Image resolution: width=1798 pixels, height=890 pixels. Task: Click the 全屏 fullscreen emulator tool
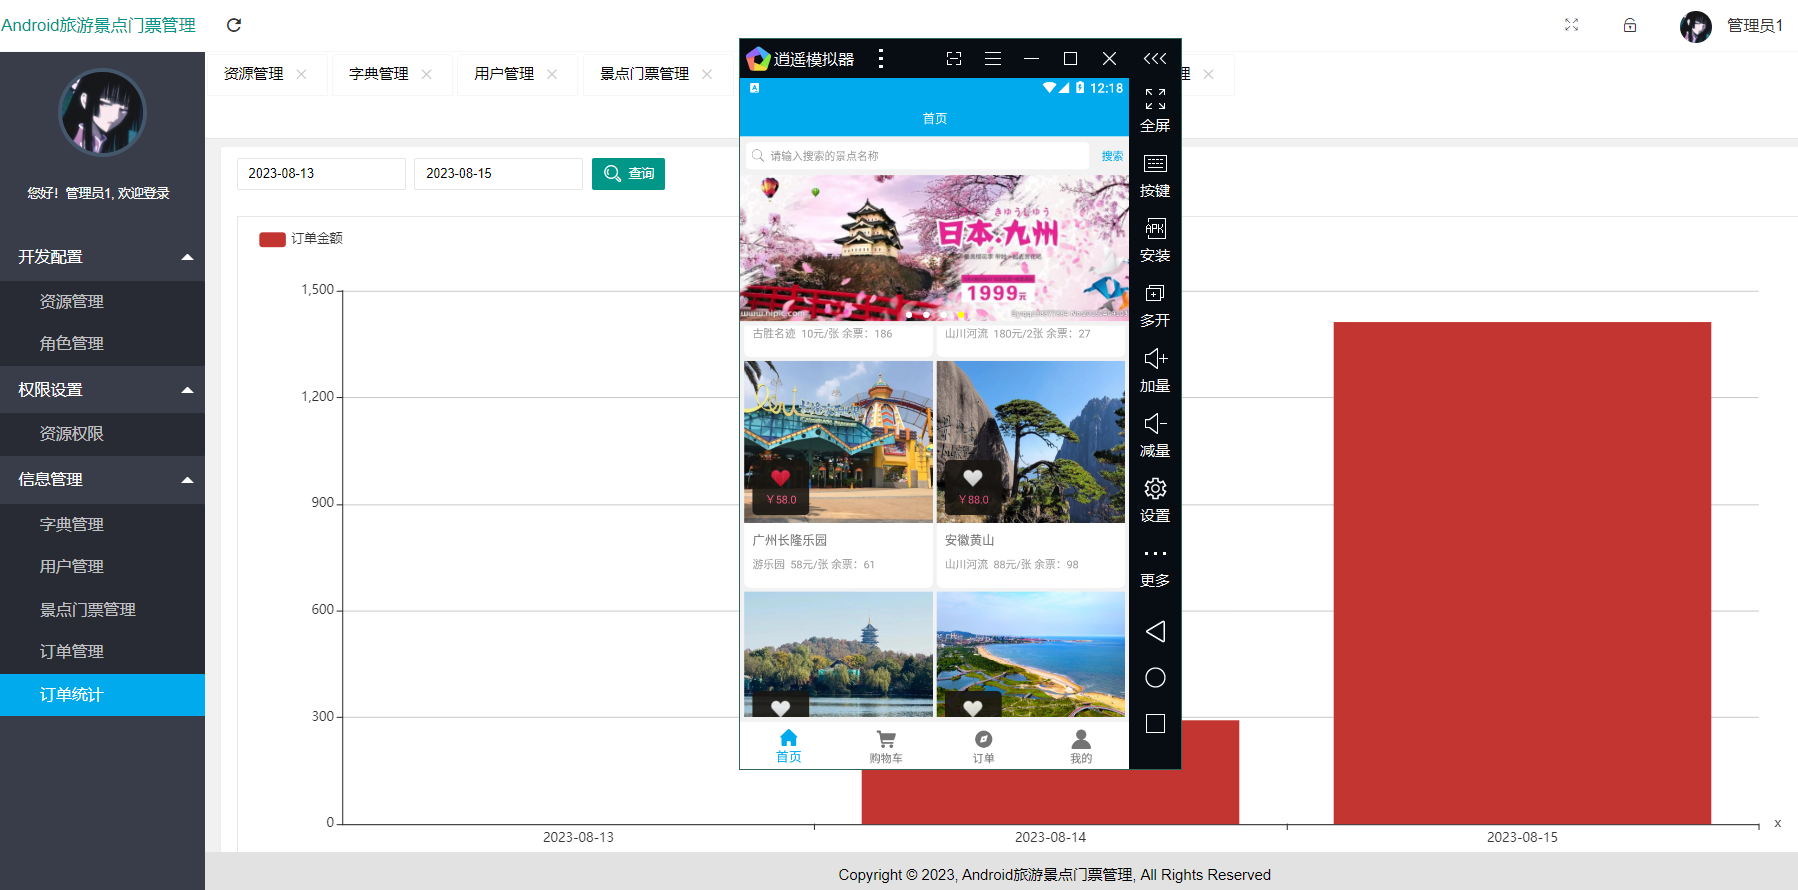point(1155,111)
